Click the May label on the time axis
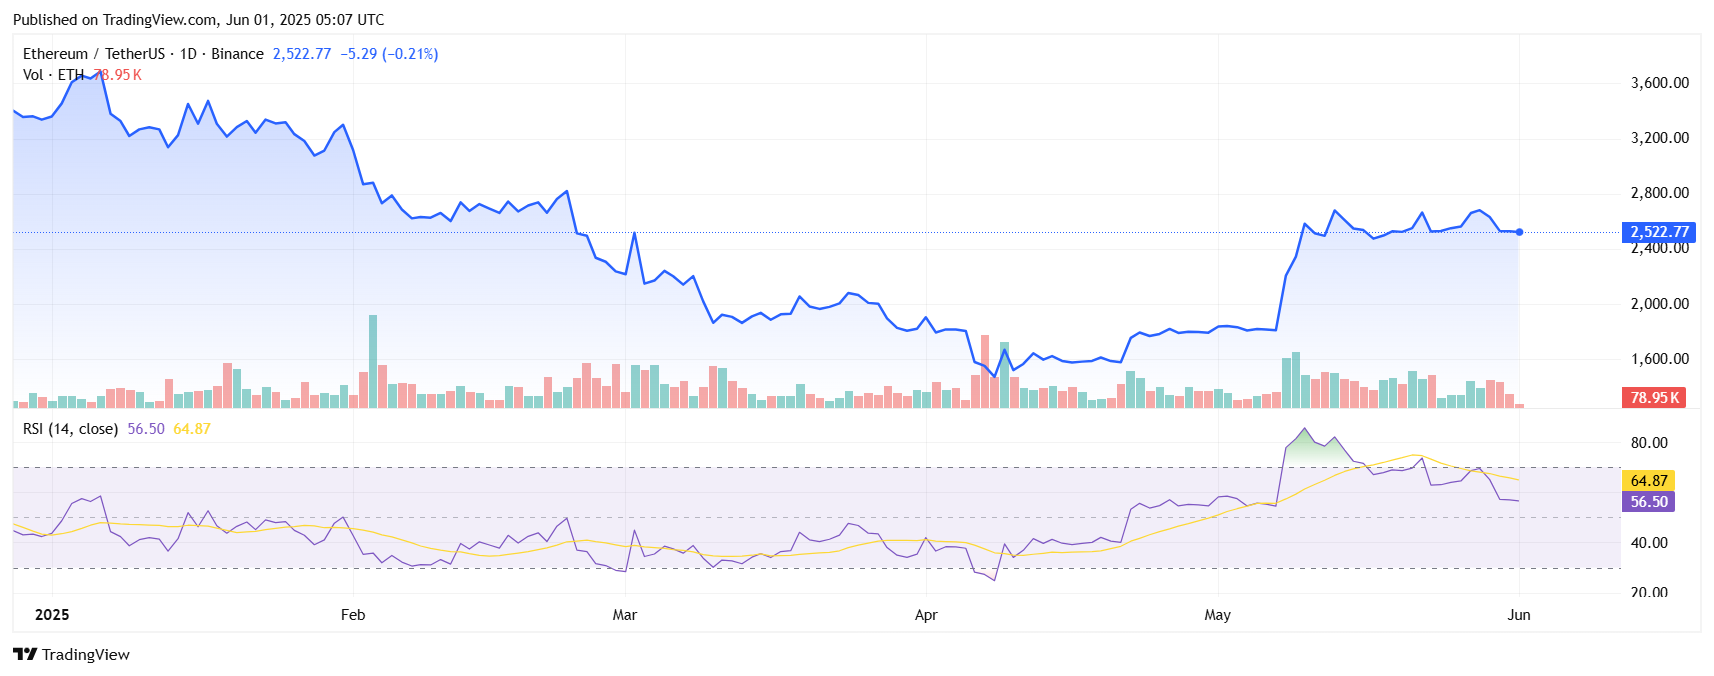 [x=1217, y=615]
